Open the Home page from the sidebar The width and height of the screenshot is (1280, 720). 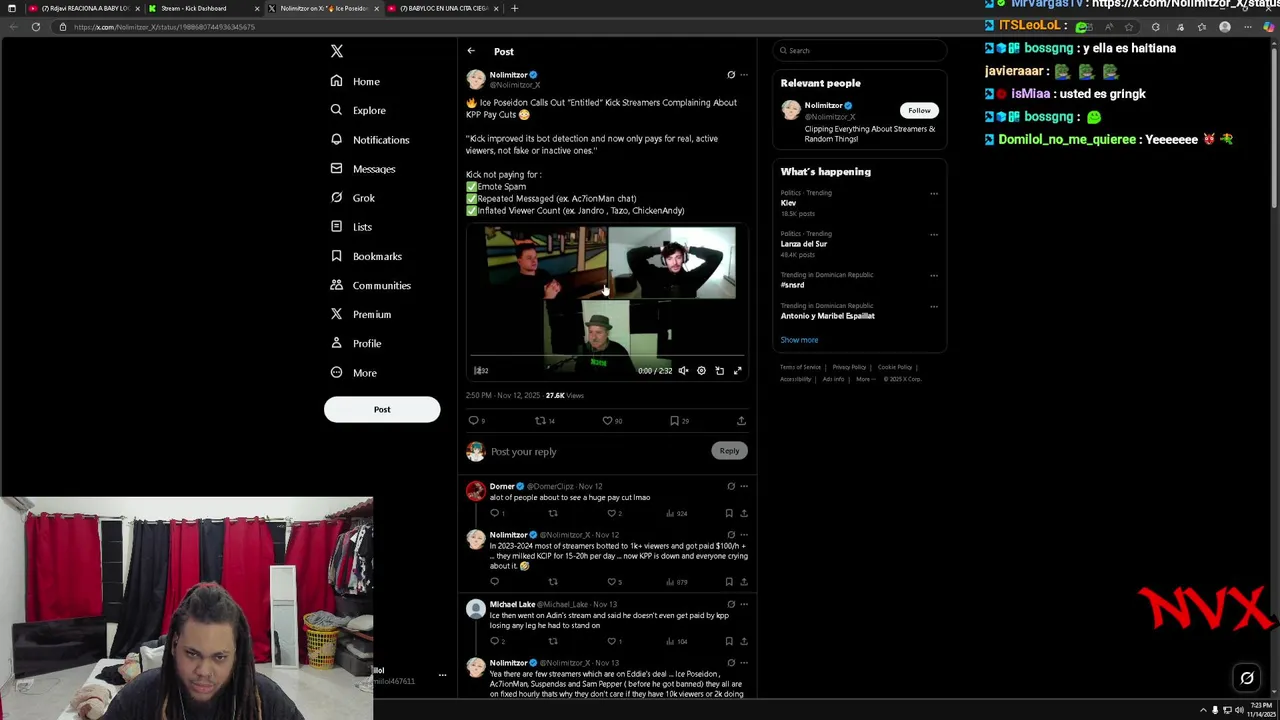(355, 81)
